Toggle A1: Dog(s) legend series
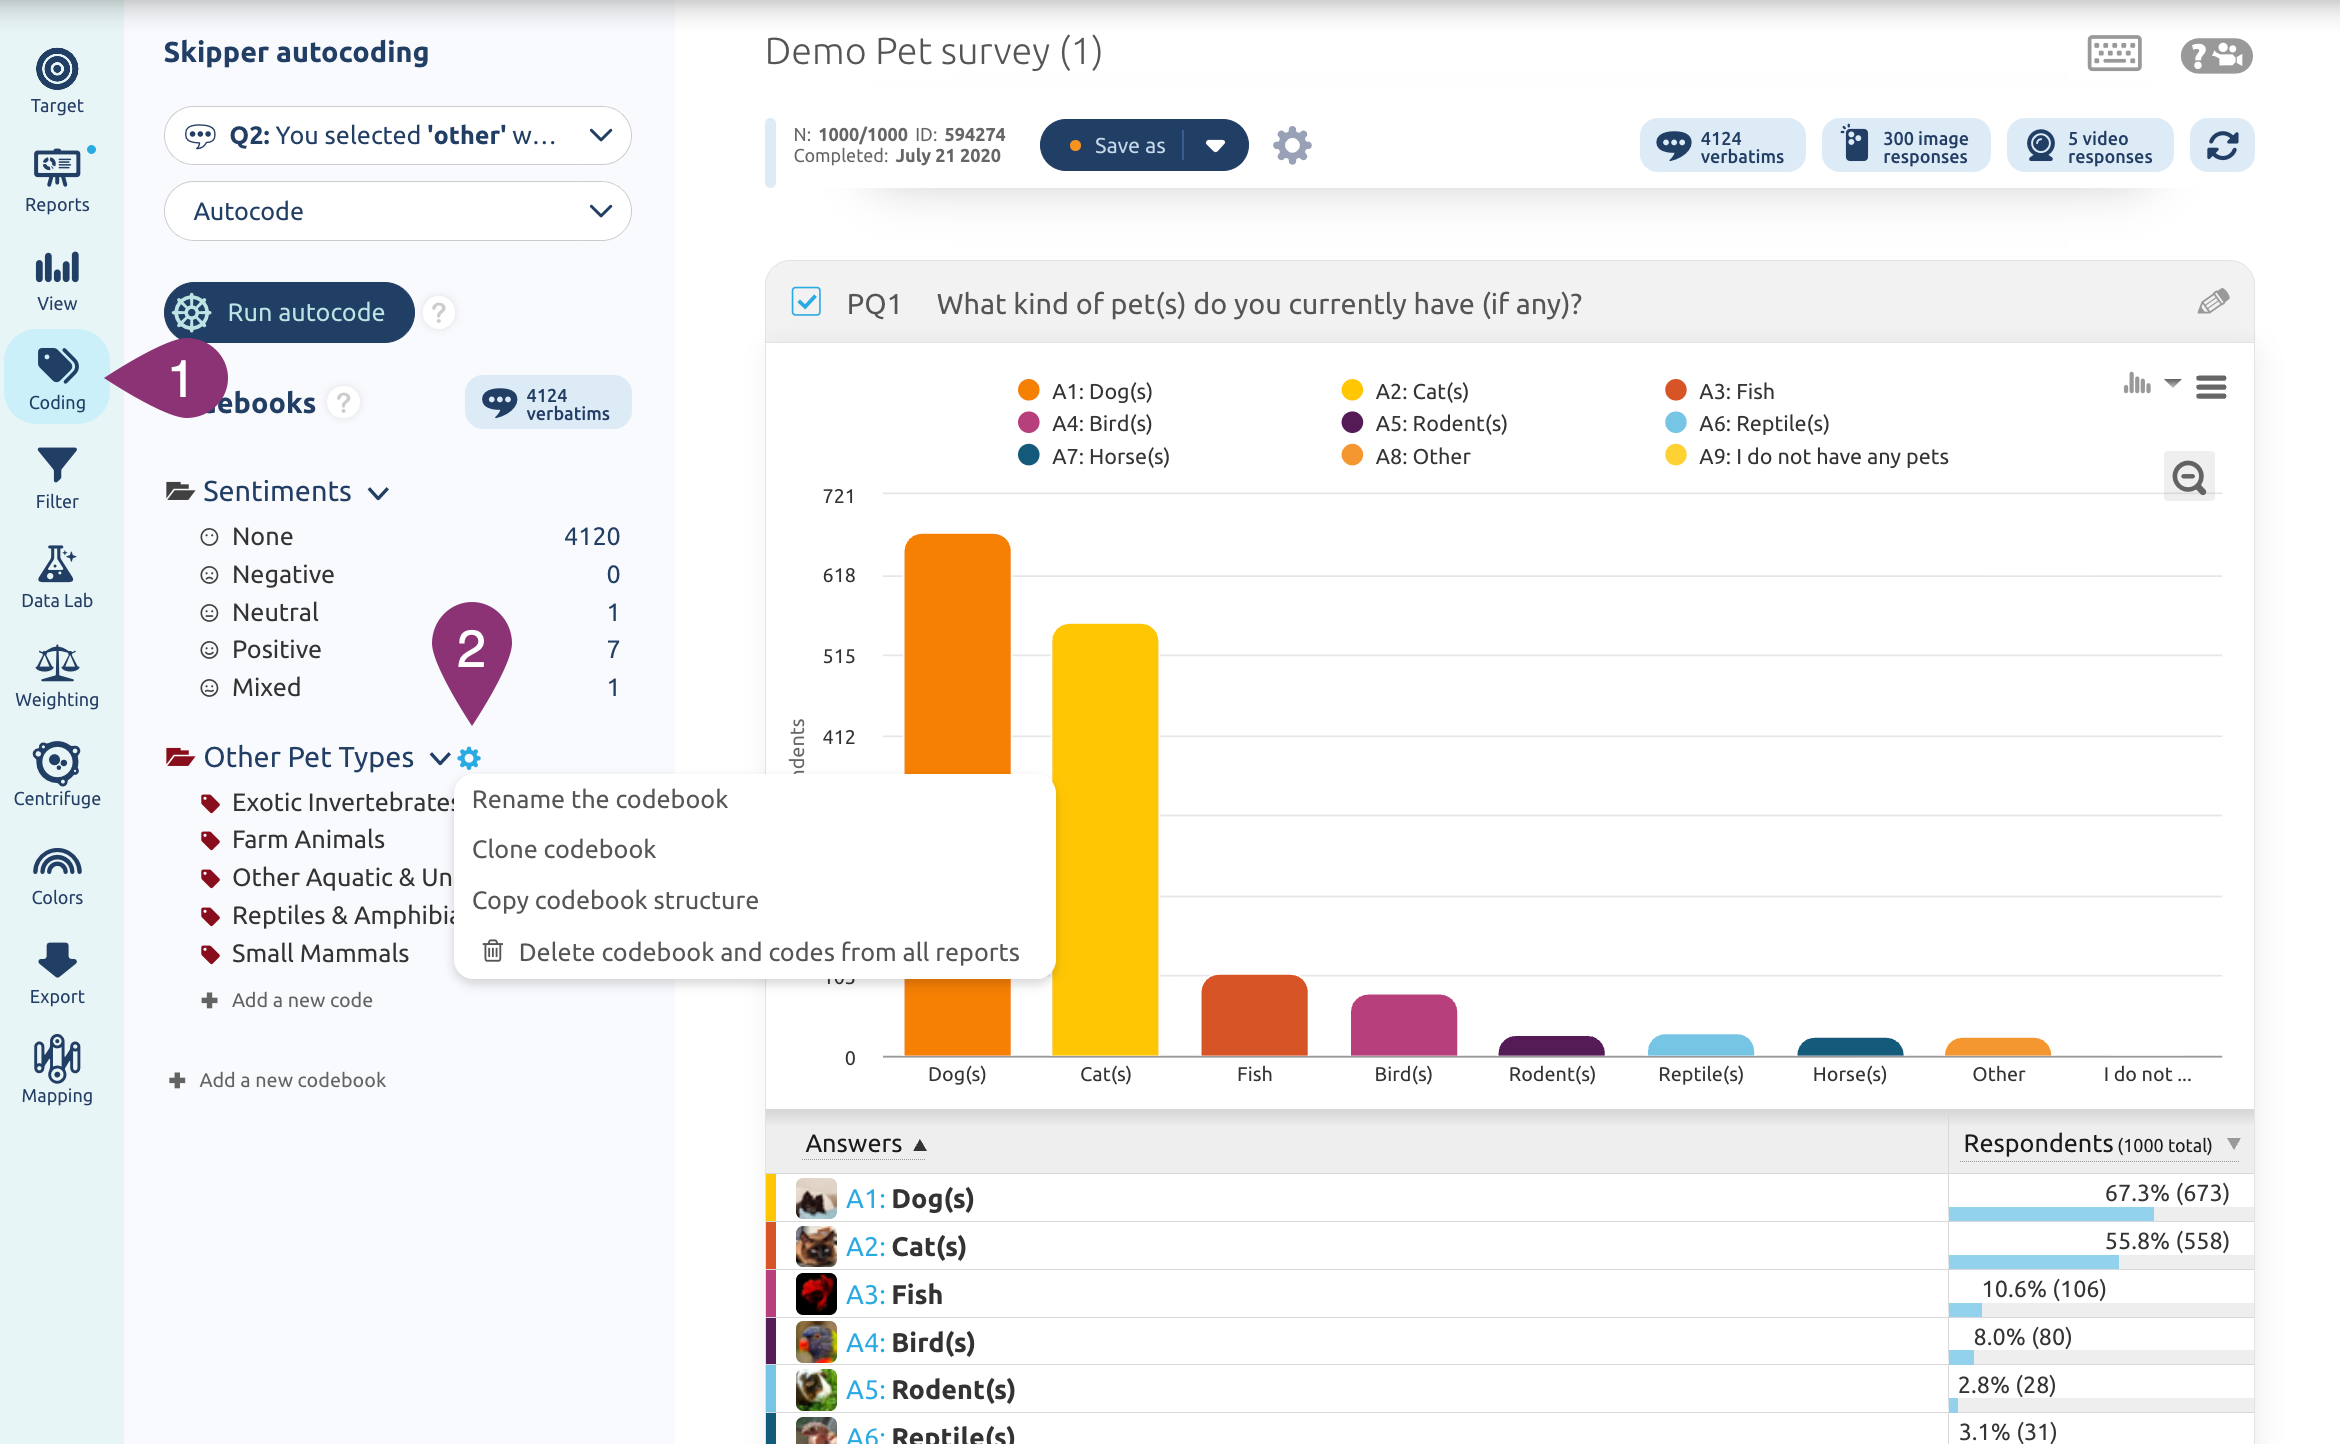Image resolution: width=2340 pixels, height=1444 pixels. click(1085, 391)
